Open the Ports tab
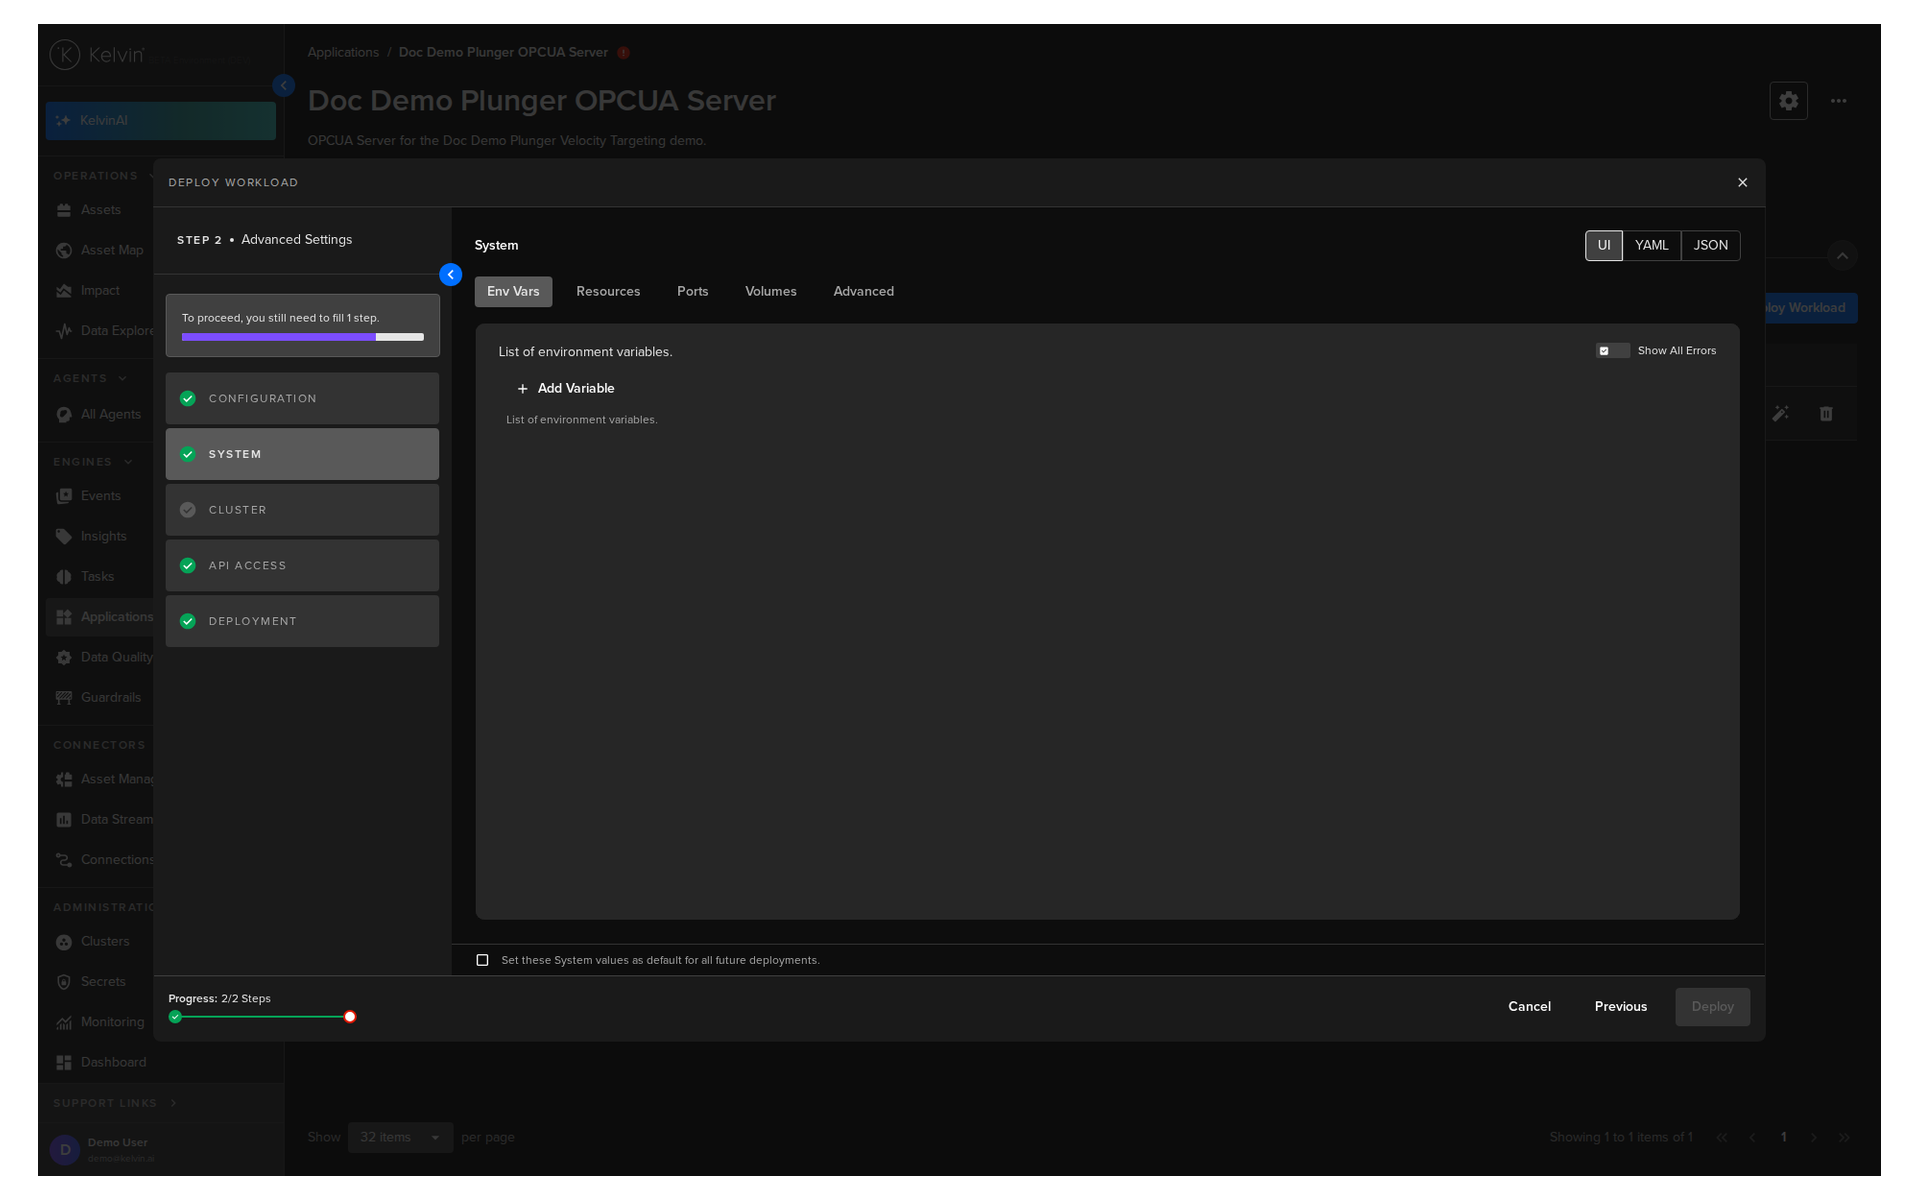This screenshot has width=1920, height=1200. 692,292
